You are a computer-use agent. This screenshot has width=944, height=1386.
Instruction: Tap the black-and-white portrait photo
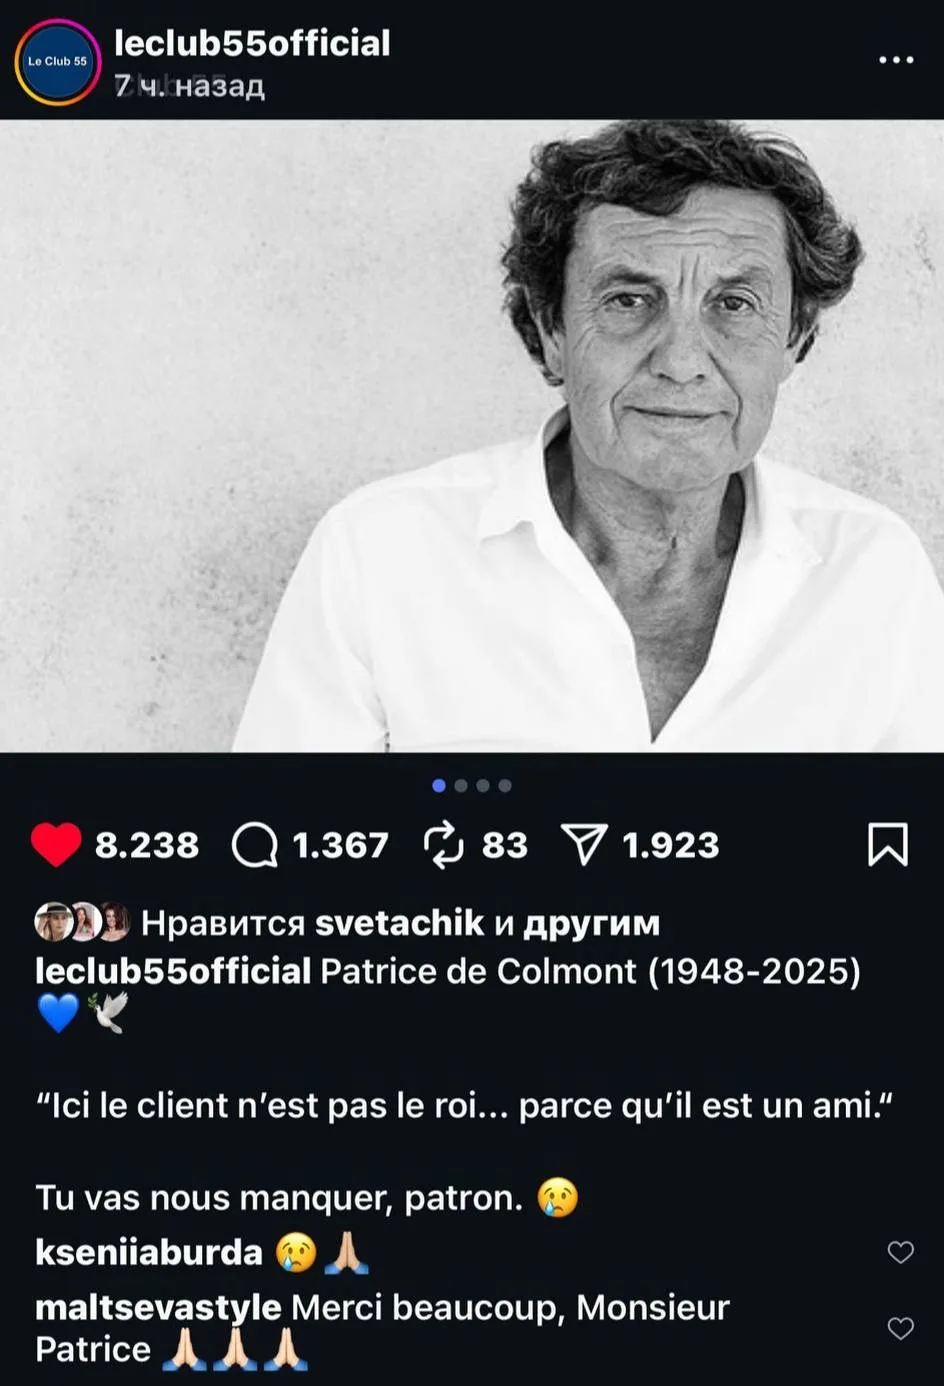click(472, 436)
